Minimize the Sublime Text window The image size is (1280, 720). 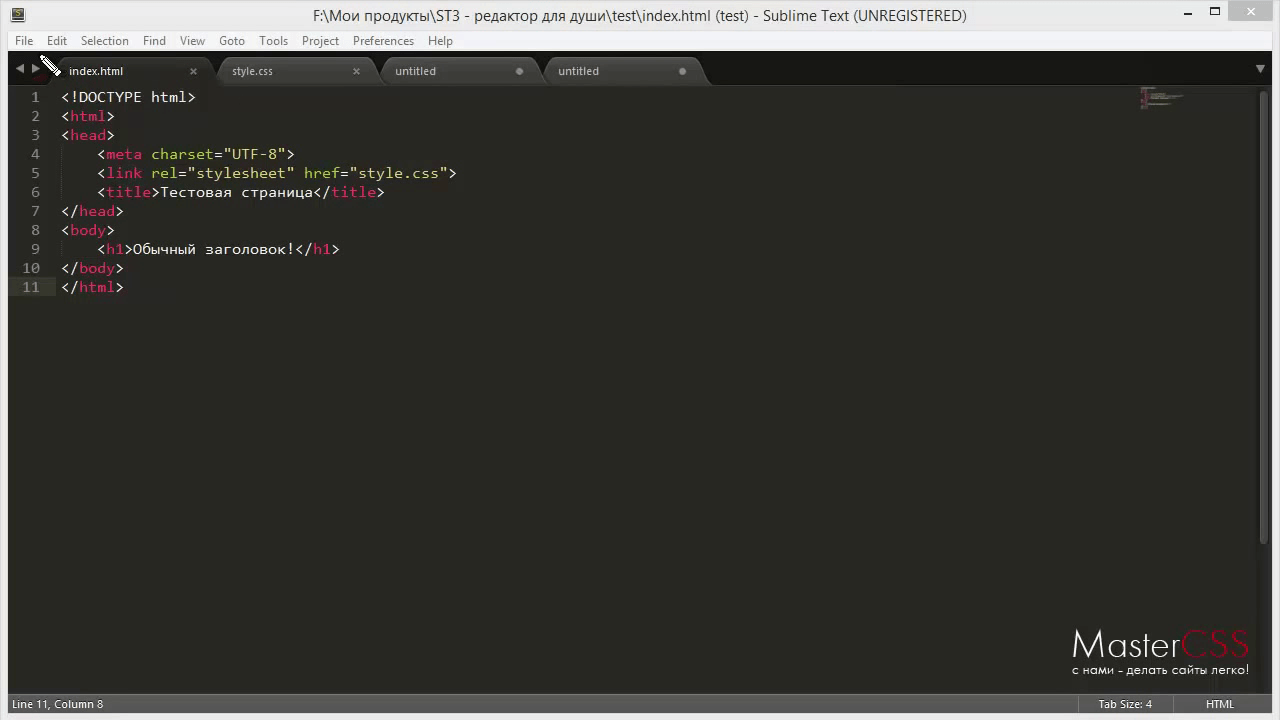pyautogui.click(x=1187, y=12)
